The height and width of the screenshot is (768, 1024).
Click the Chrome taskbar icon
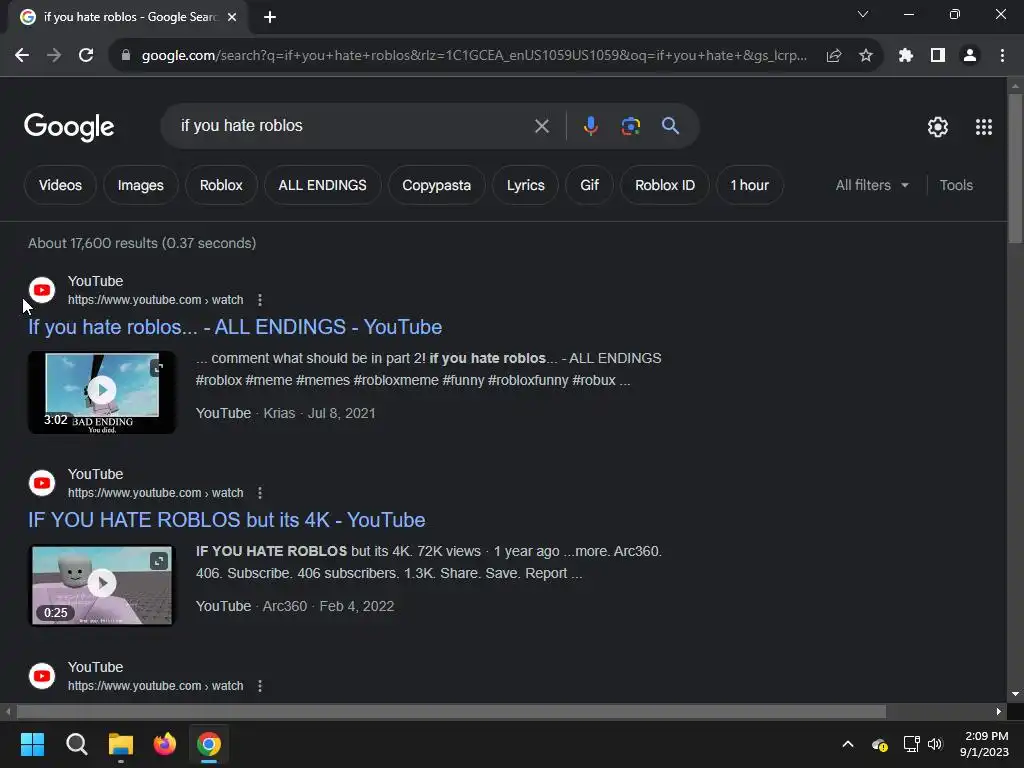209,744
